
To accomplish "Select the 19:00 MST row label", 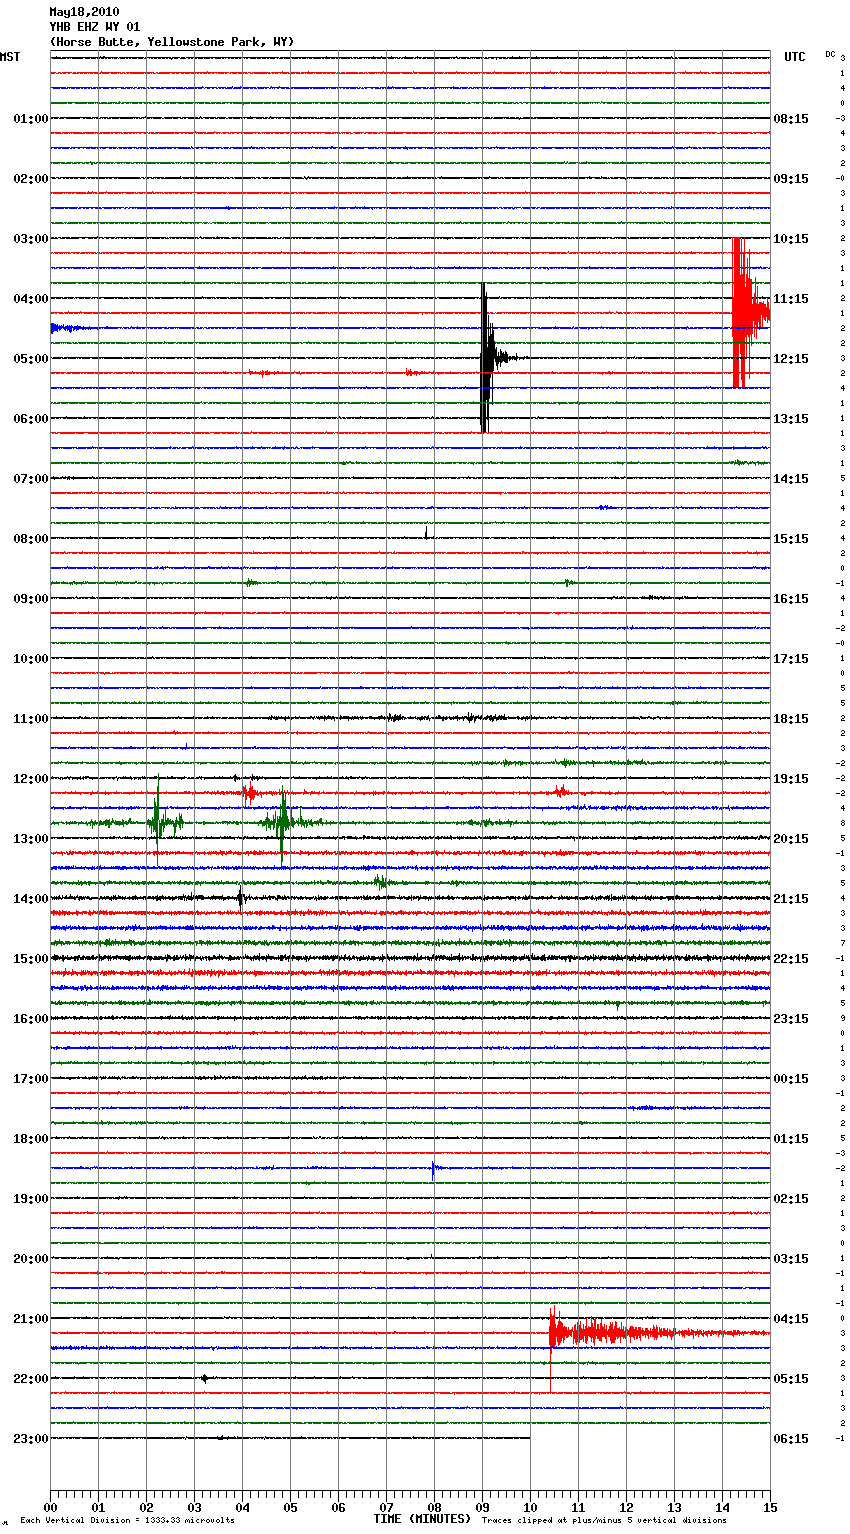I will pos(31,1199).
